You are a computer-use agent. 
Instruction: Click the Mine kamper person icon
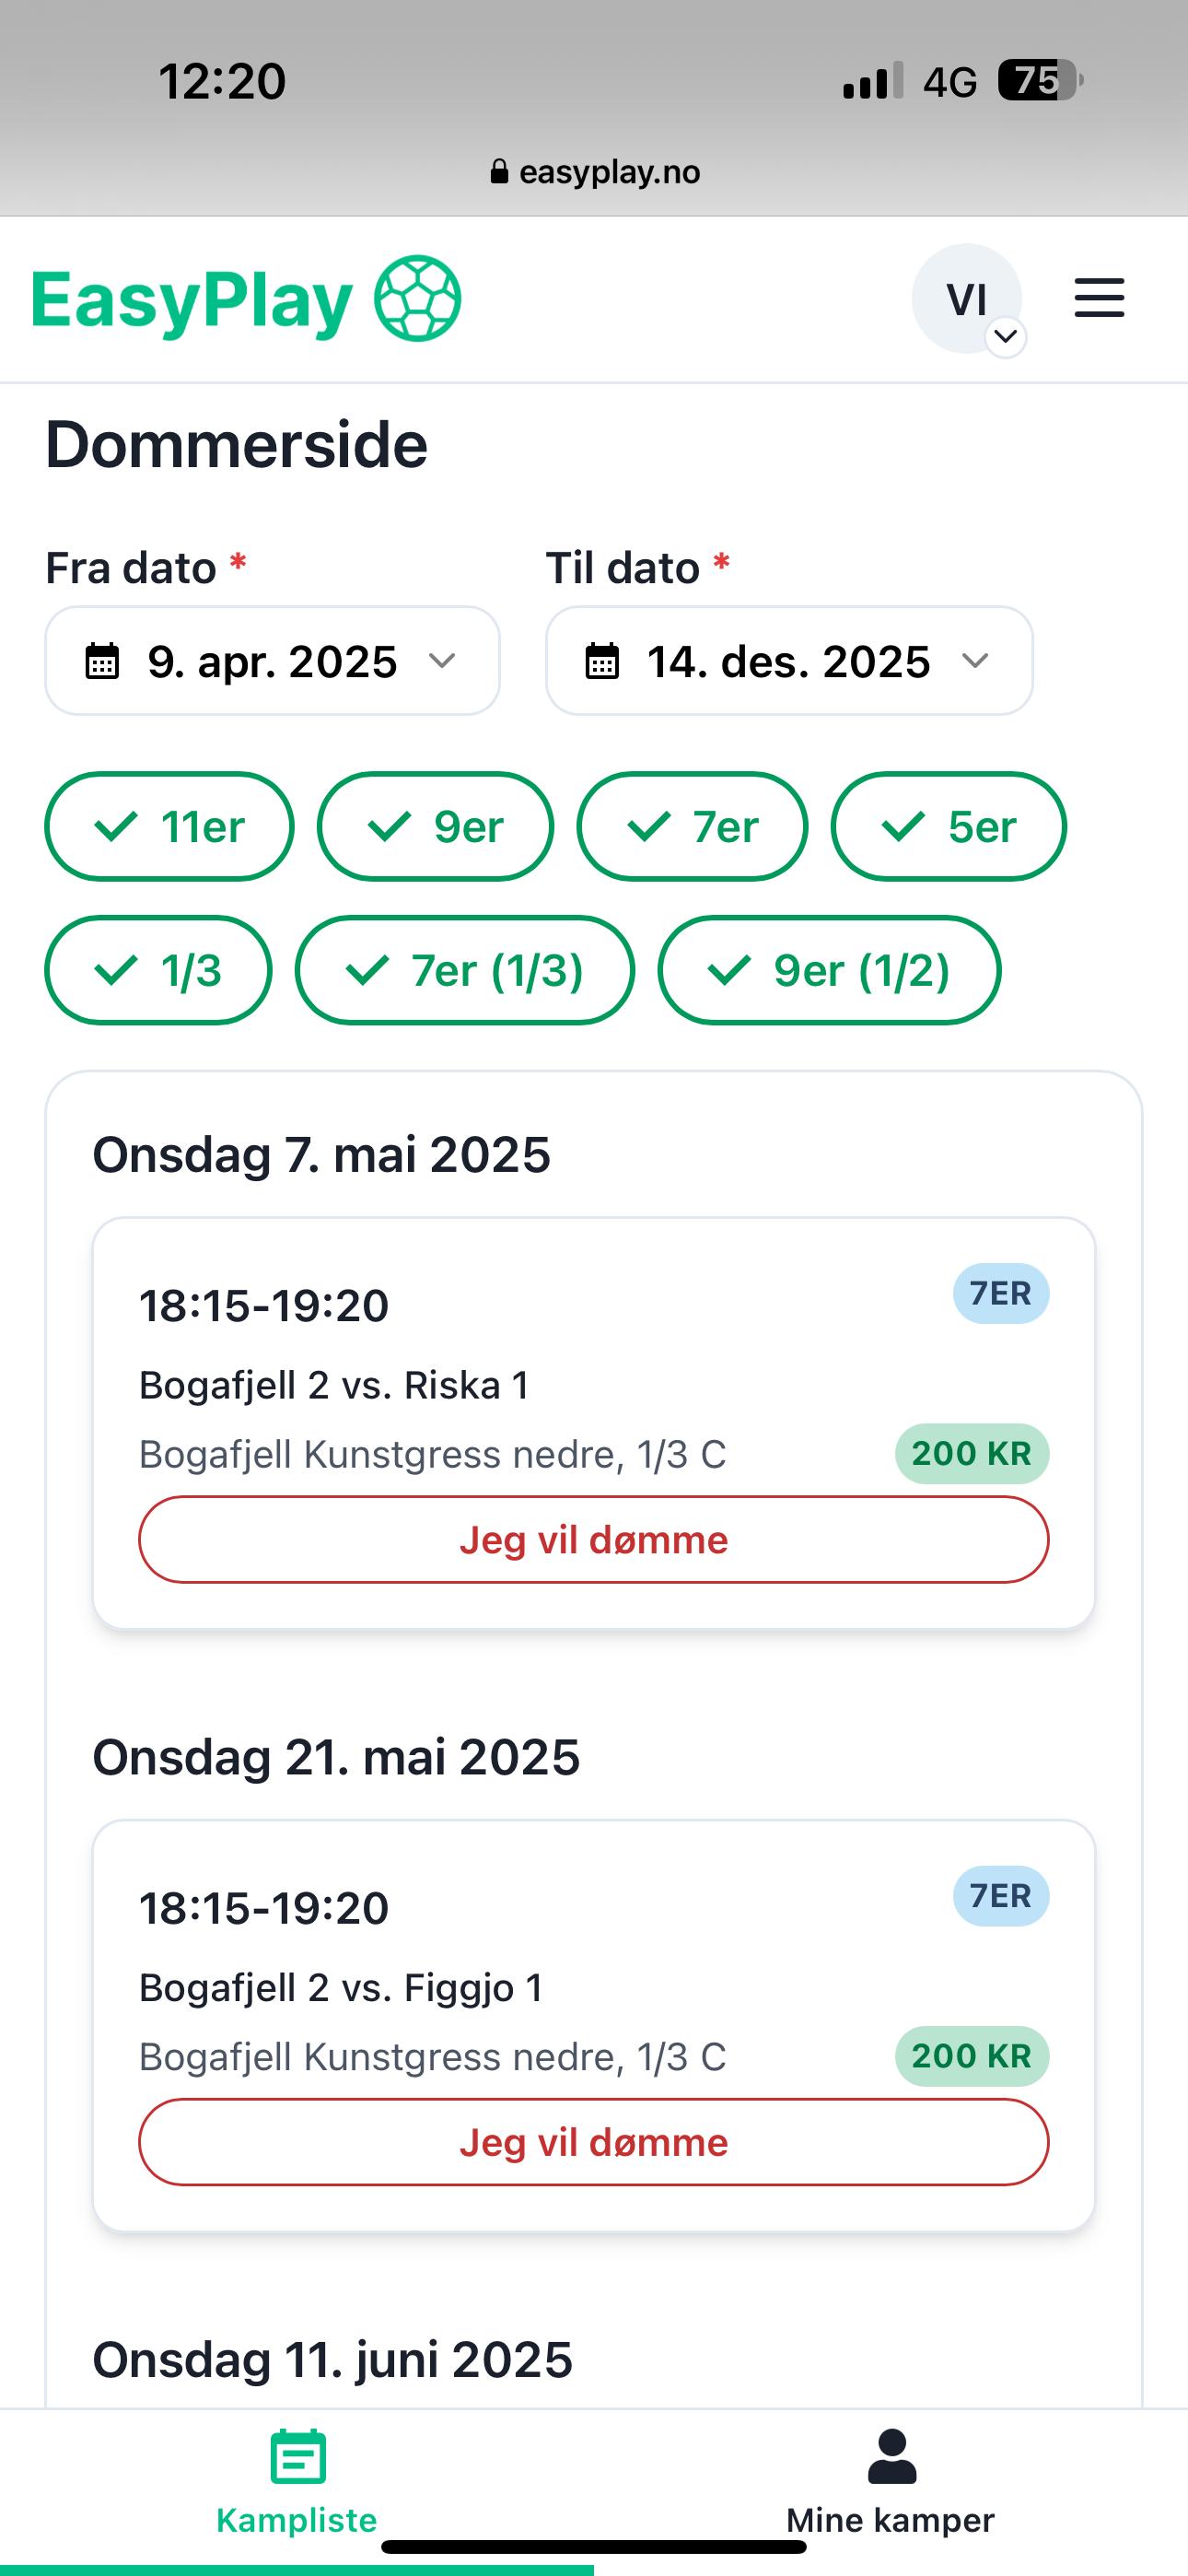click(x=891, y=2457)
